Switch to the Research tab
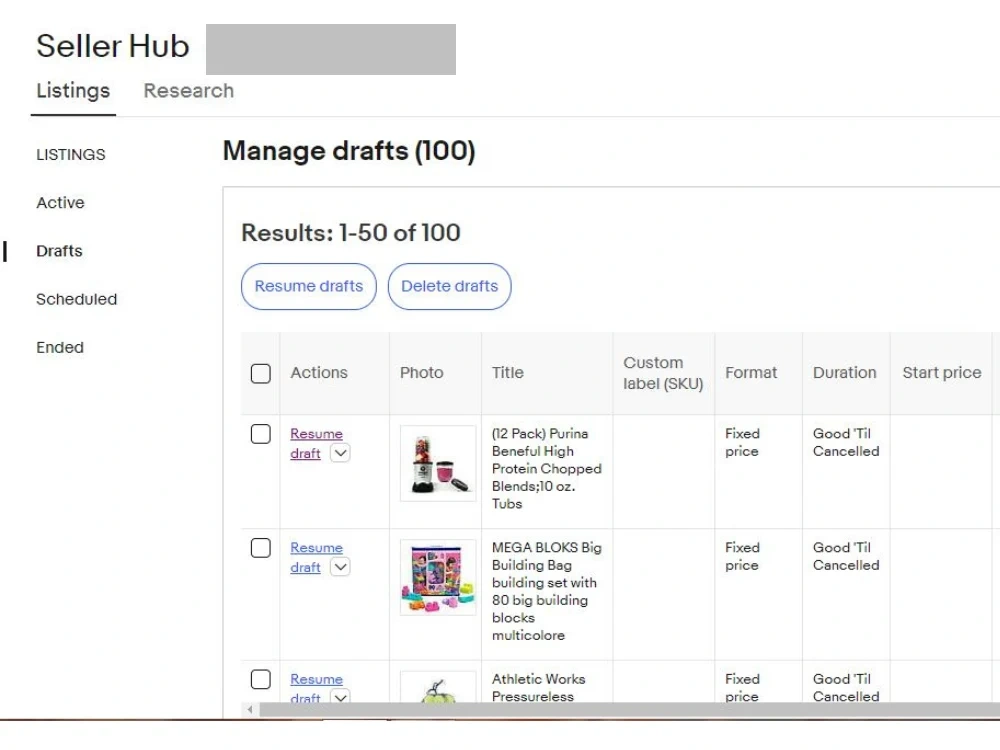The width and height of the screenshot is (1000, 750). point(189,91)
